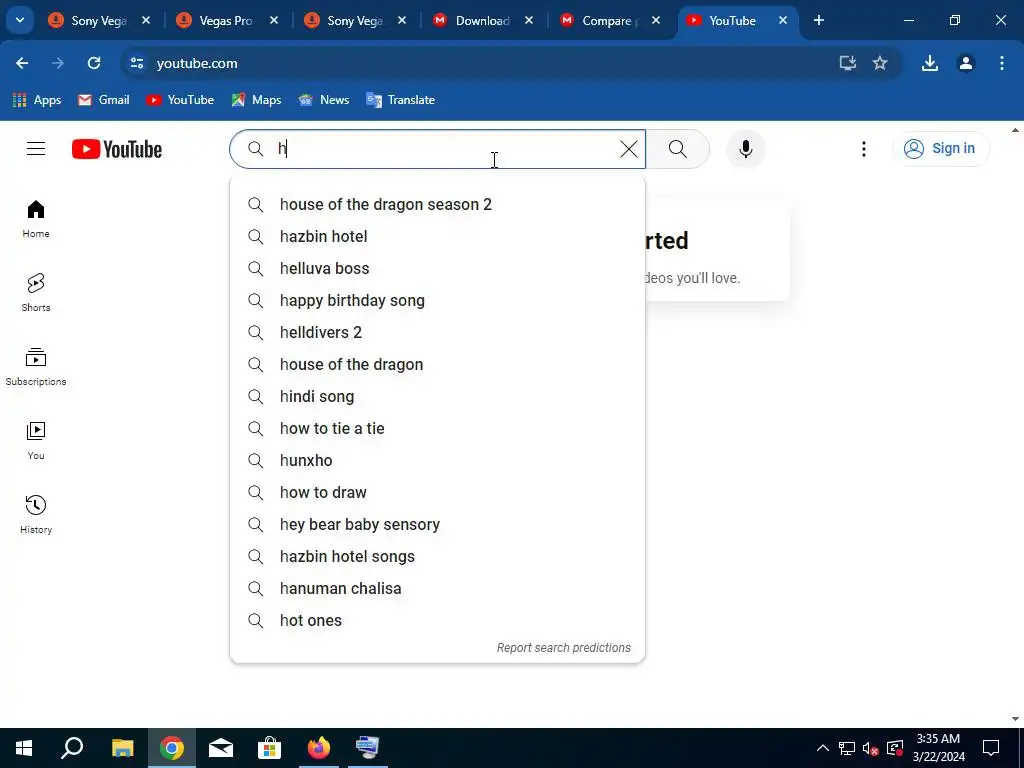Open Chrome downloads
This screenshot has width=1024, height=768.
(929, 63)
